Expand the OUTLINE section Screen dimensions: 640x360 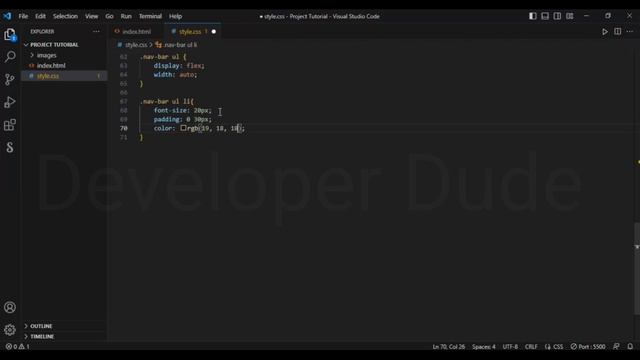point(41,326)
